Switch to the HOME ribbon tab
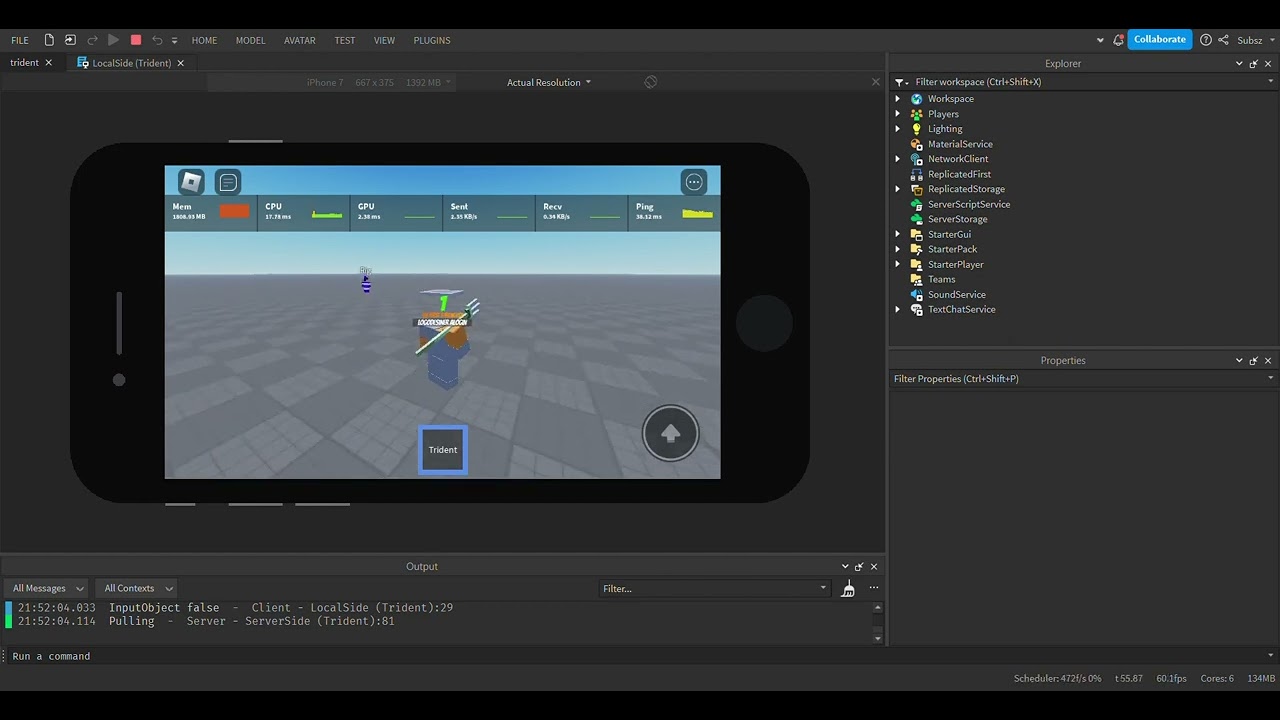Screen dimensions: 1280x720 point(204,40)
